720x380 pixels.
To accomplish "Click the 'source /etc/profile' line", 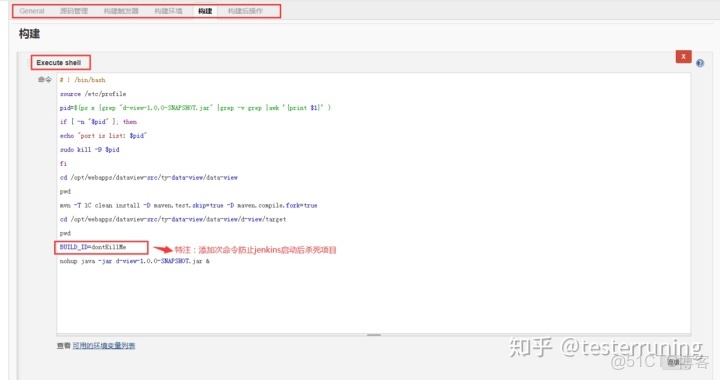I will tap(93, 94).
